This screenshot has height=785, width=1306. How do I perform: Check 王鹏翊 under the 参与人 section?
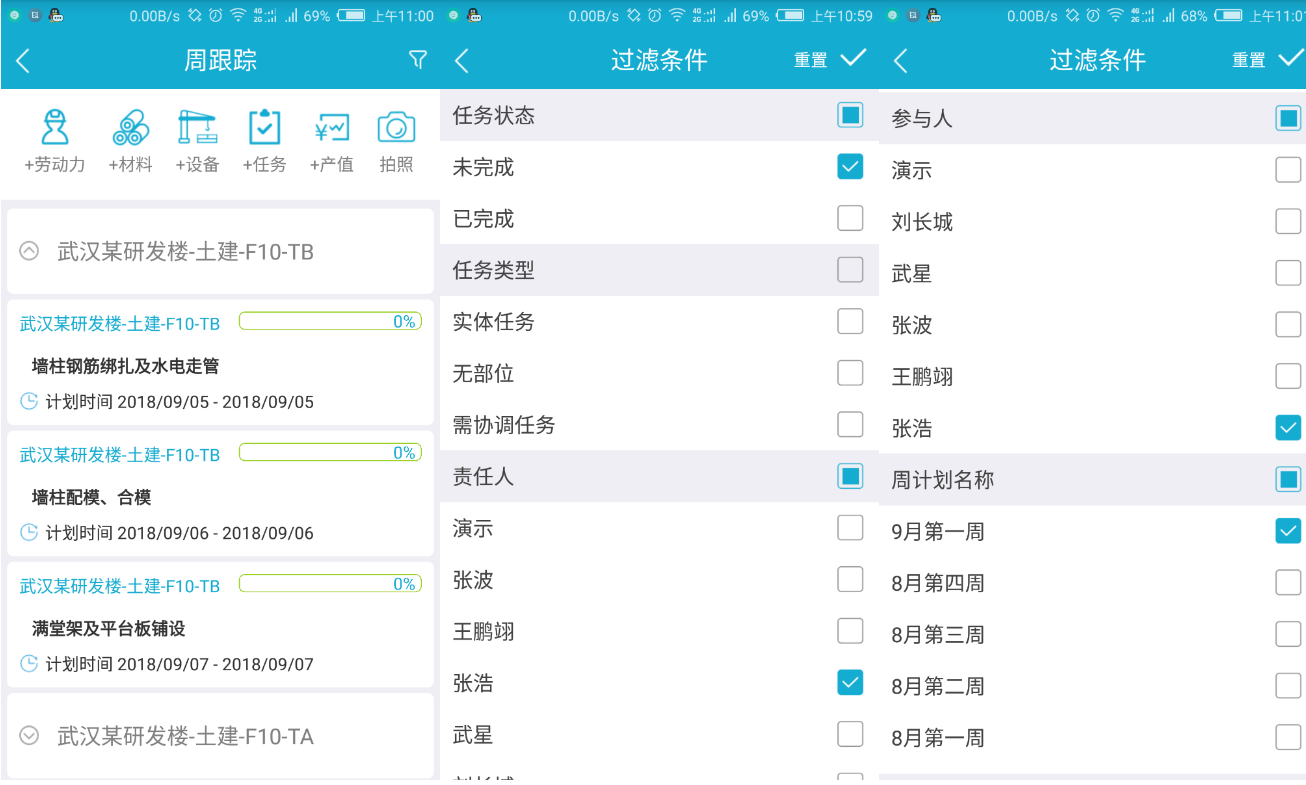1288,376
